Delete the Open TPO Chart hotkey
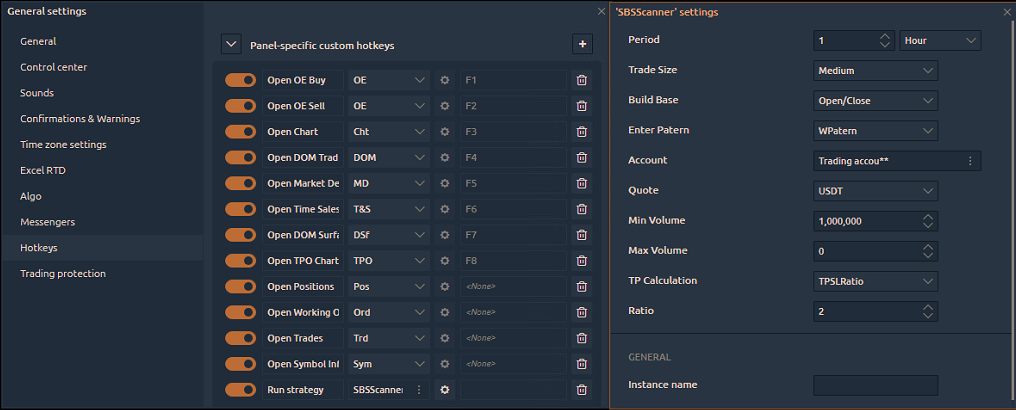Viewport: 1016px width, 410px height. (x=581, y=261)
